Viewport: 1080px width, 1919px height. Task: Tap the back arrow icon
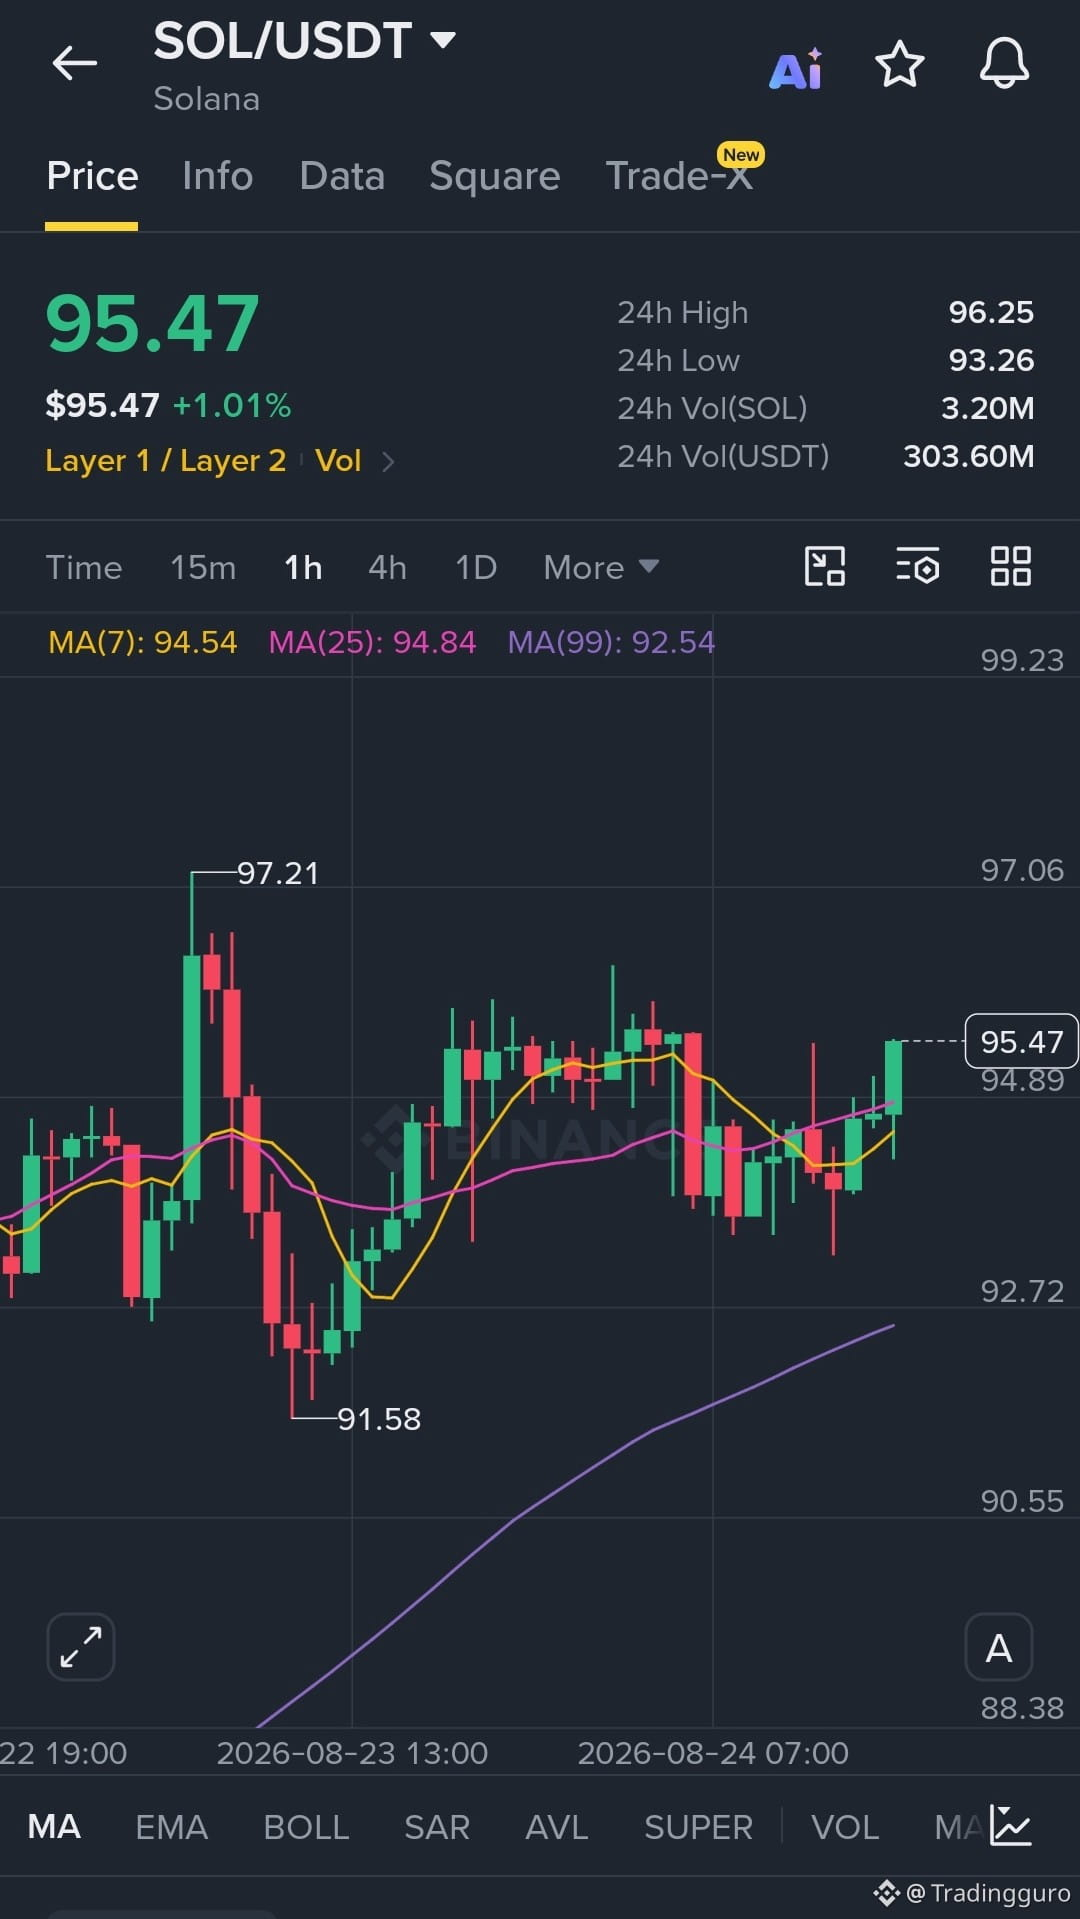tap(75, 63)
